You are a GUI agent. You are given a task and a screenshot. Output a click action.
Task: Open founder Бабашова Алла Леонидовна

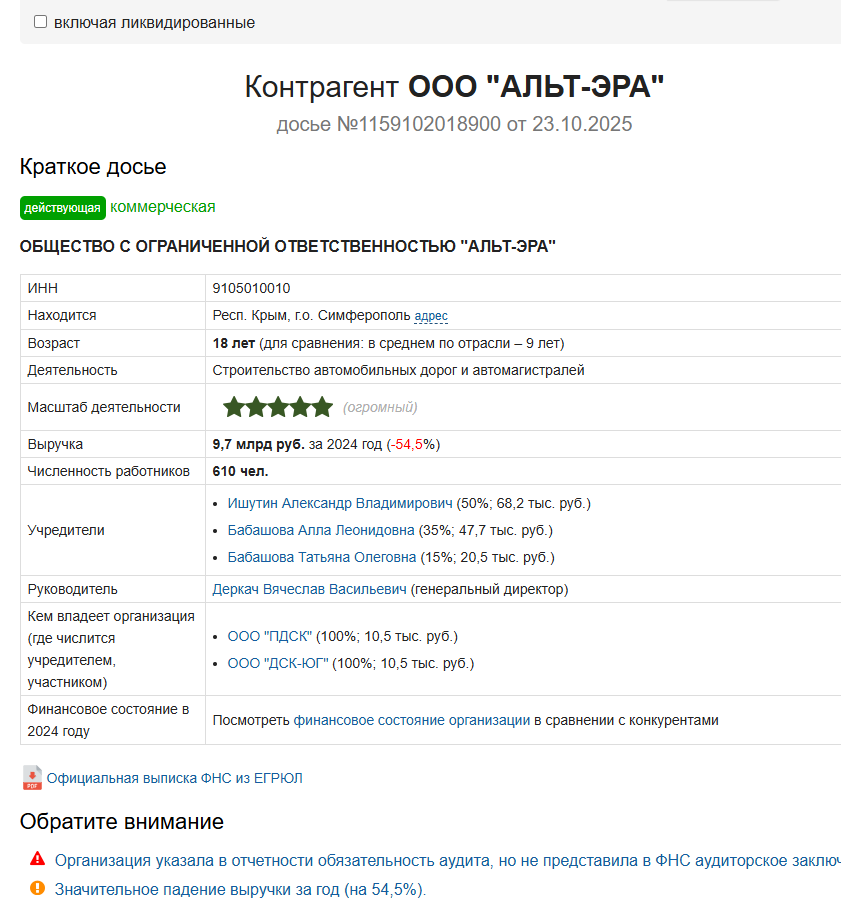321,530
